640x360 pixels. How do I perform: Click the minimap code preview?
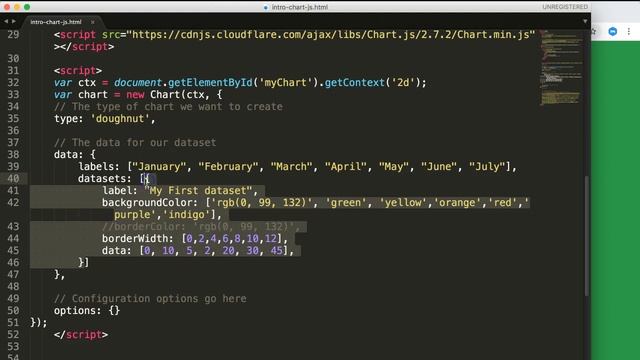561,67
